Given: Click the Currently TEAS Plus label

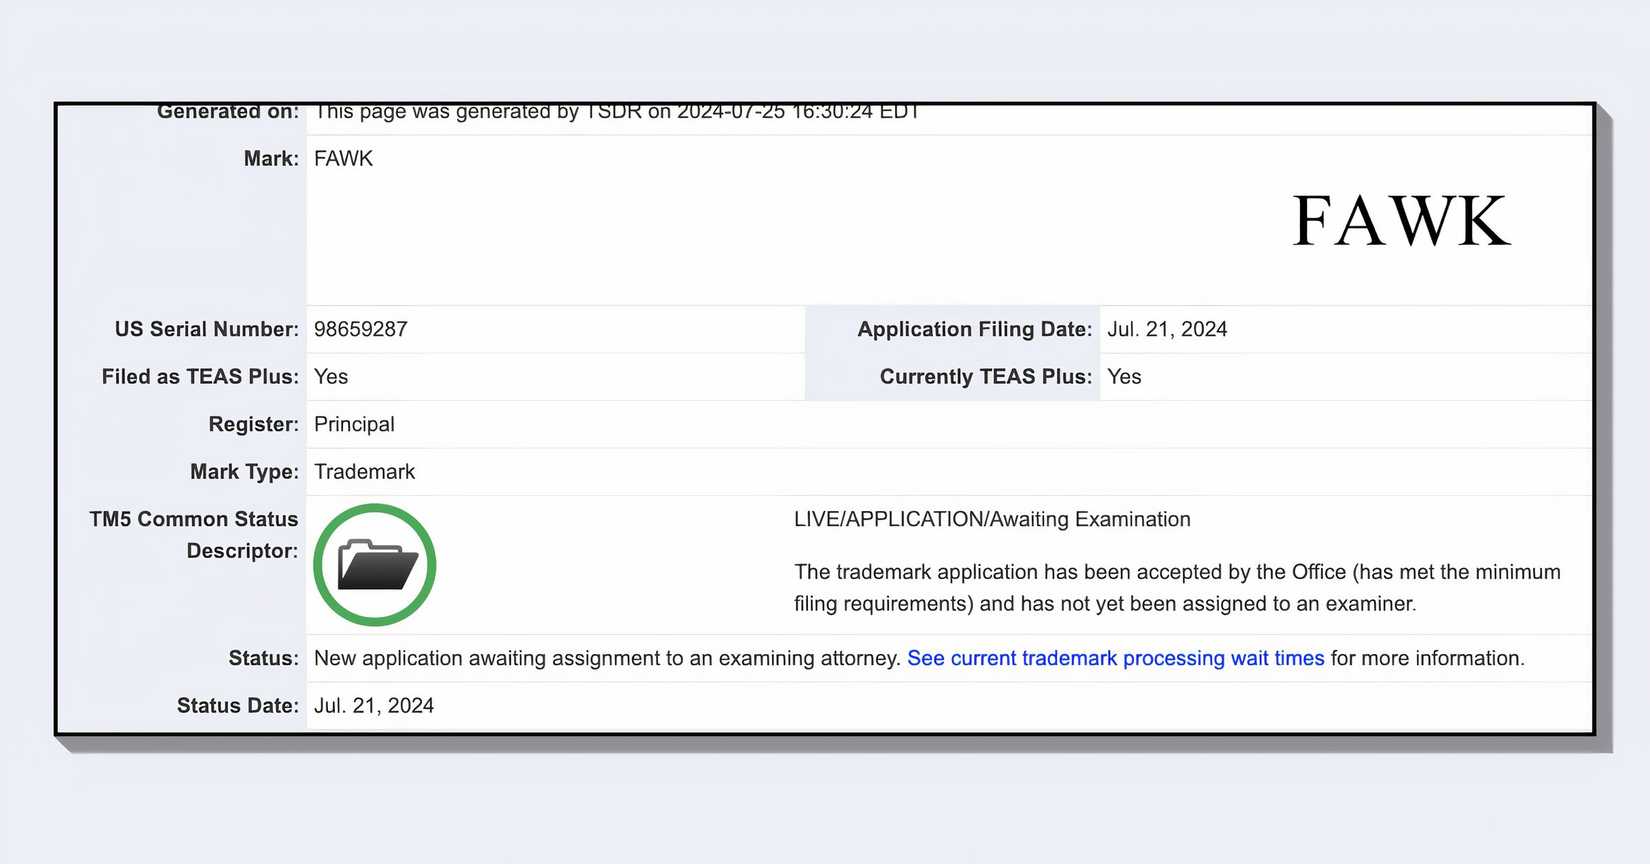Looking at the screenshot, I should [x=985, y=376].
